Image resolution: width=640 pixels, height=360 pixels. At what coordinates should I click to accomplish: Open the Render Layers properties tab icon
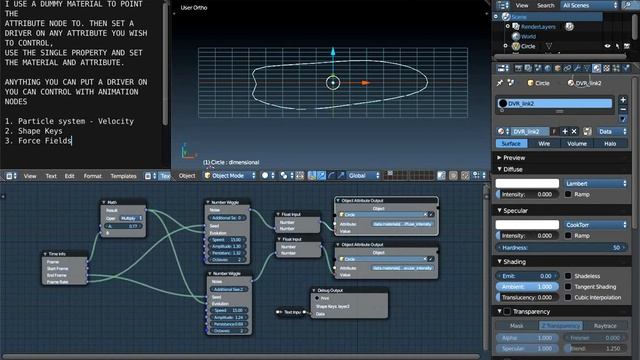[x=528, y=68]
